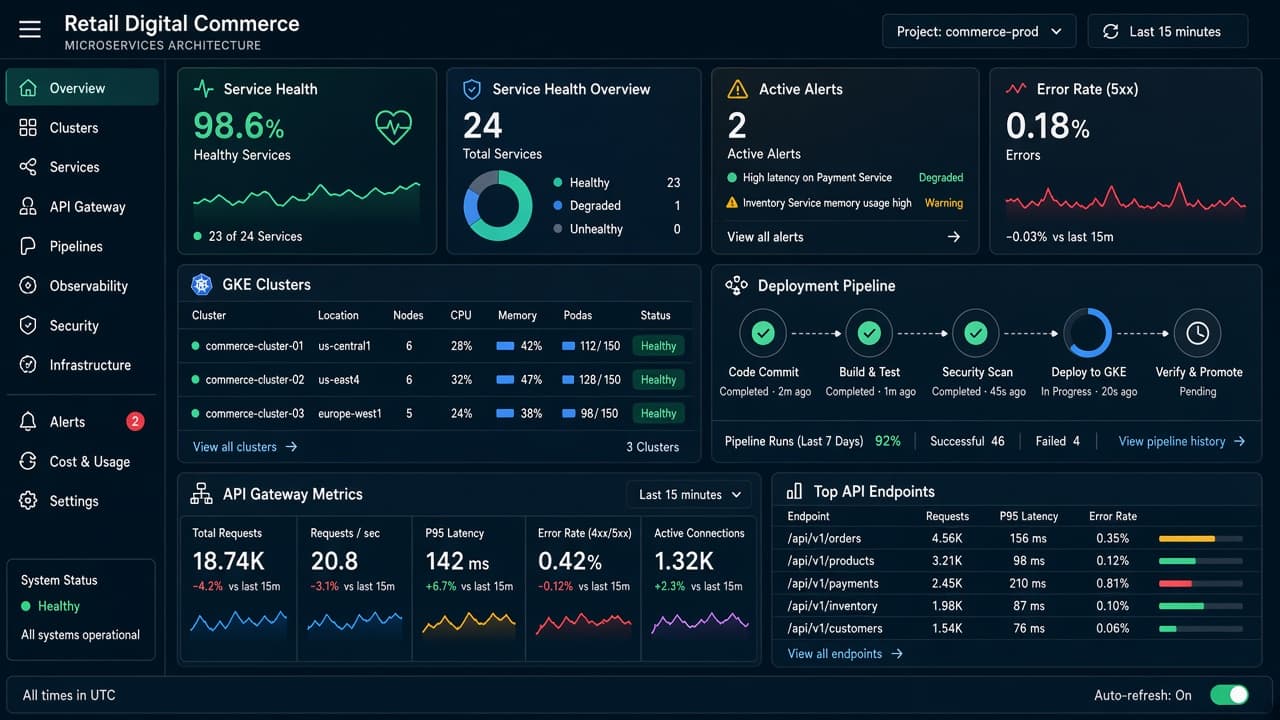
Task: Click View all endpoints link
Action: (845, 654)
